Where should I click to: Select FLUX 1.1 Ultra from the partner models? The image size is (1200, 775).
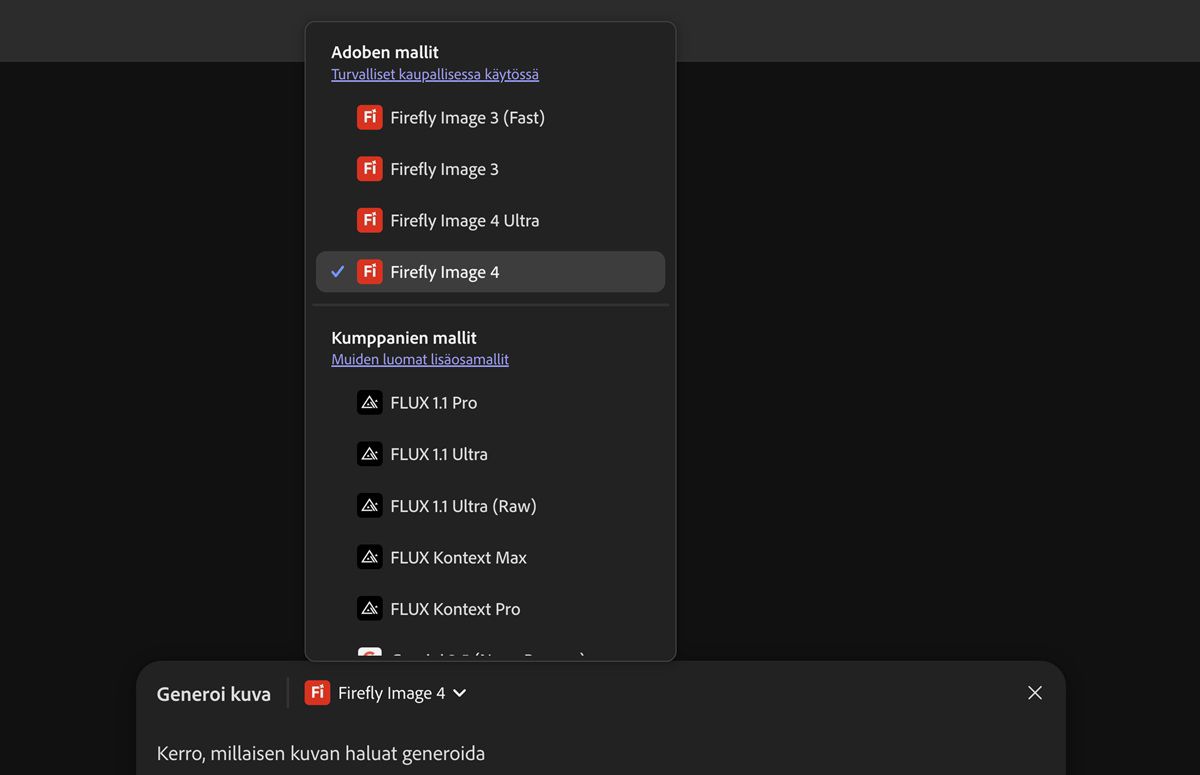pos(439,454)
